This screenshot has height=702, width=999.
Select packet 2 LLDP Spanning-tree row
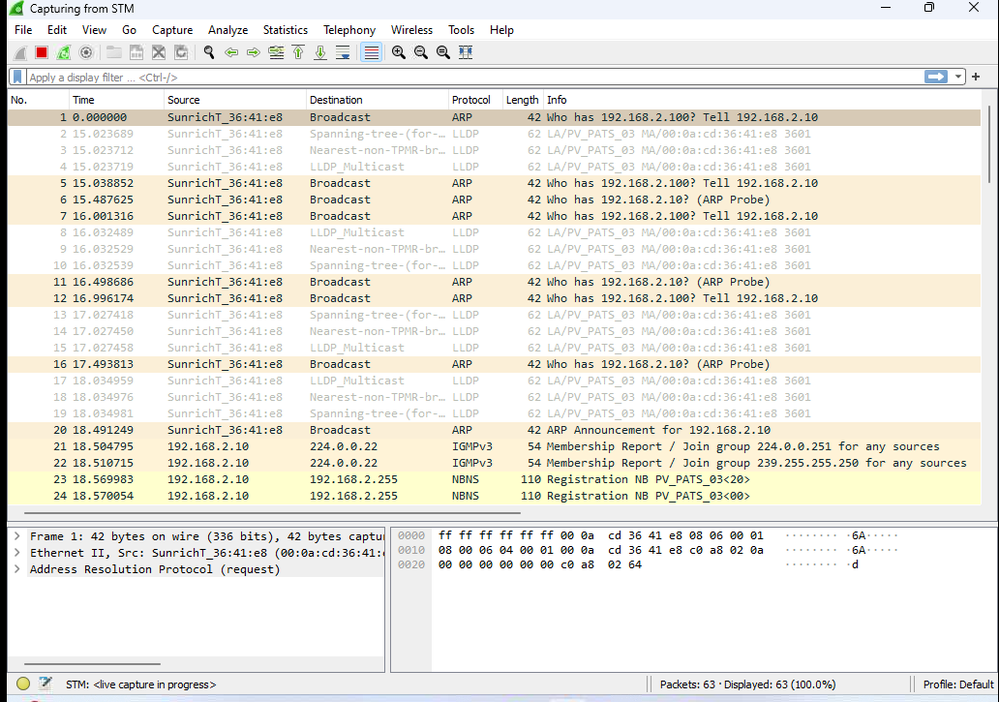(x=494, y=134)
